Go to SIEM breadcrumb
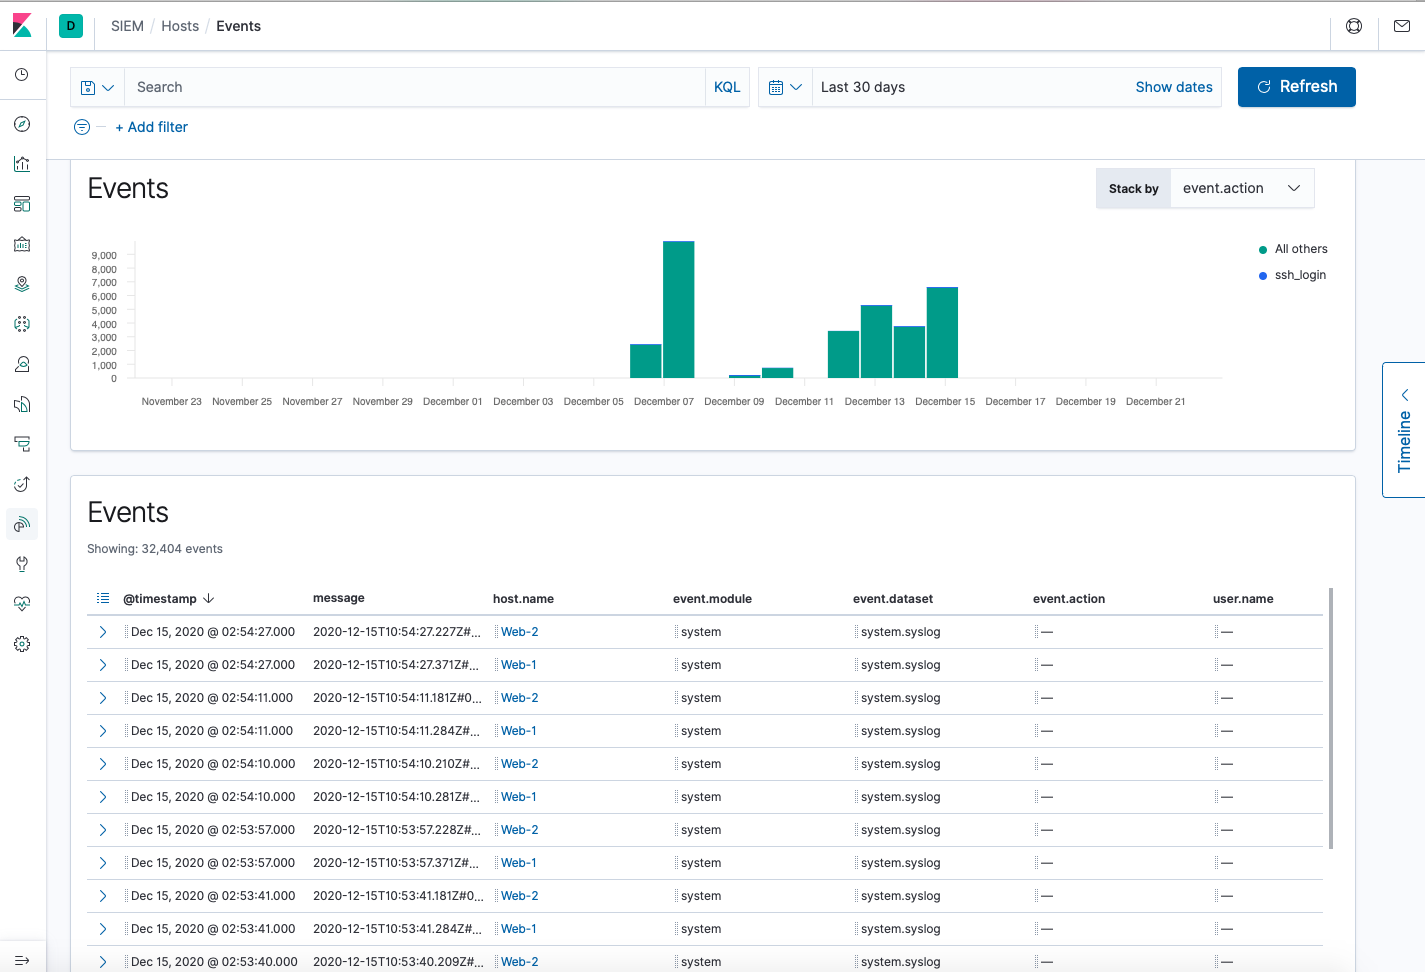The image size is (1425, 972). [x=127, y=26]
